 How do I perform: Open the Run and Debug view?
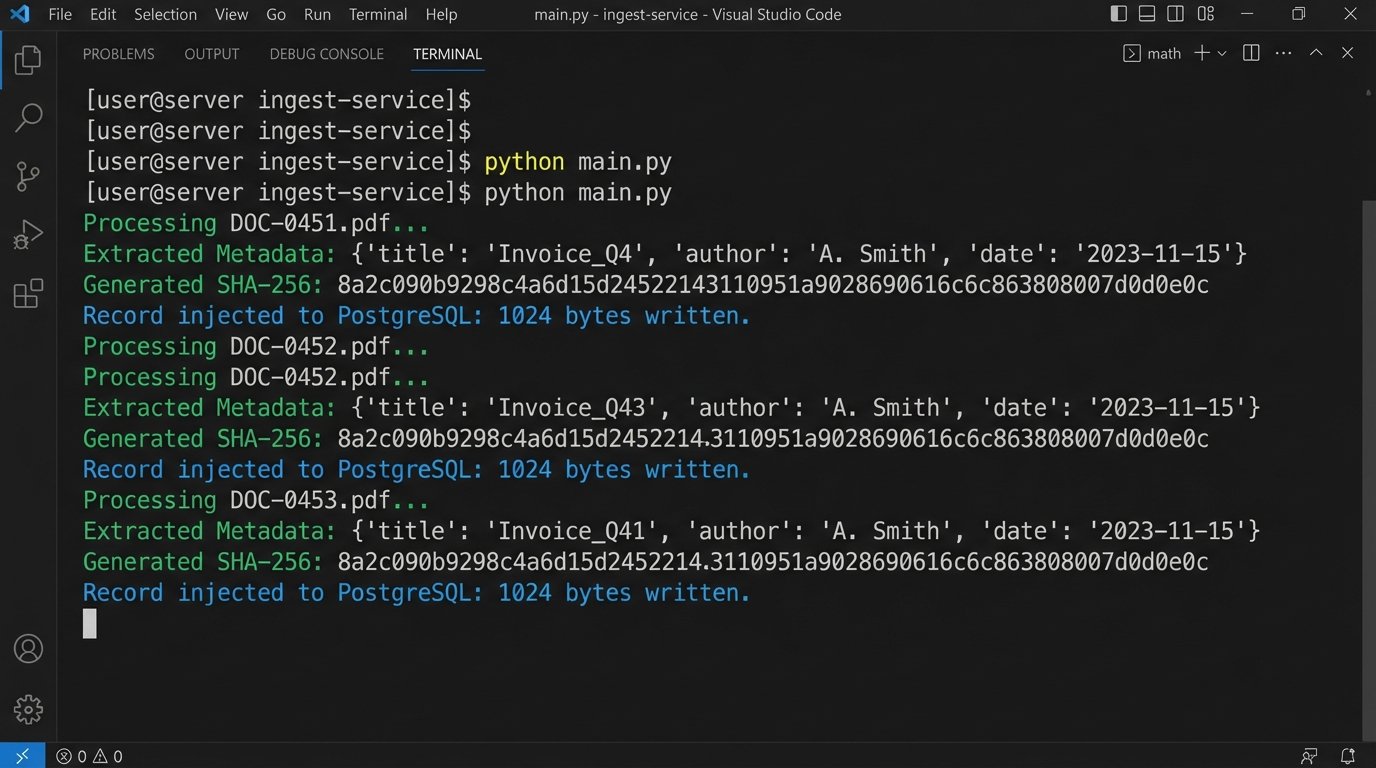click(28, 235)
